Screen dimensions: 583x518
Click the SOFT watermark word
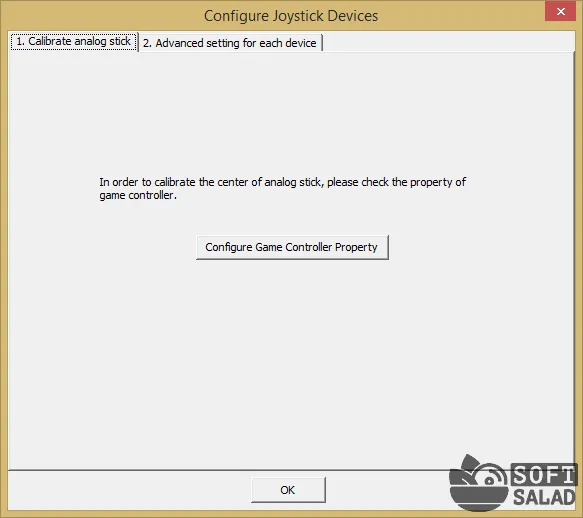[543, 475]
